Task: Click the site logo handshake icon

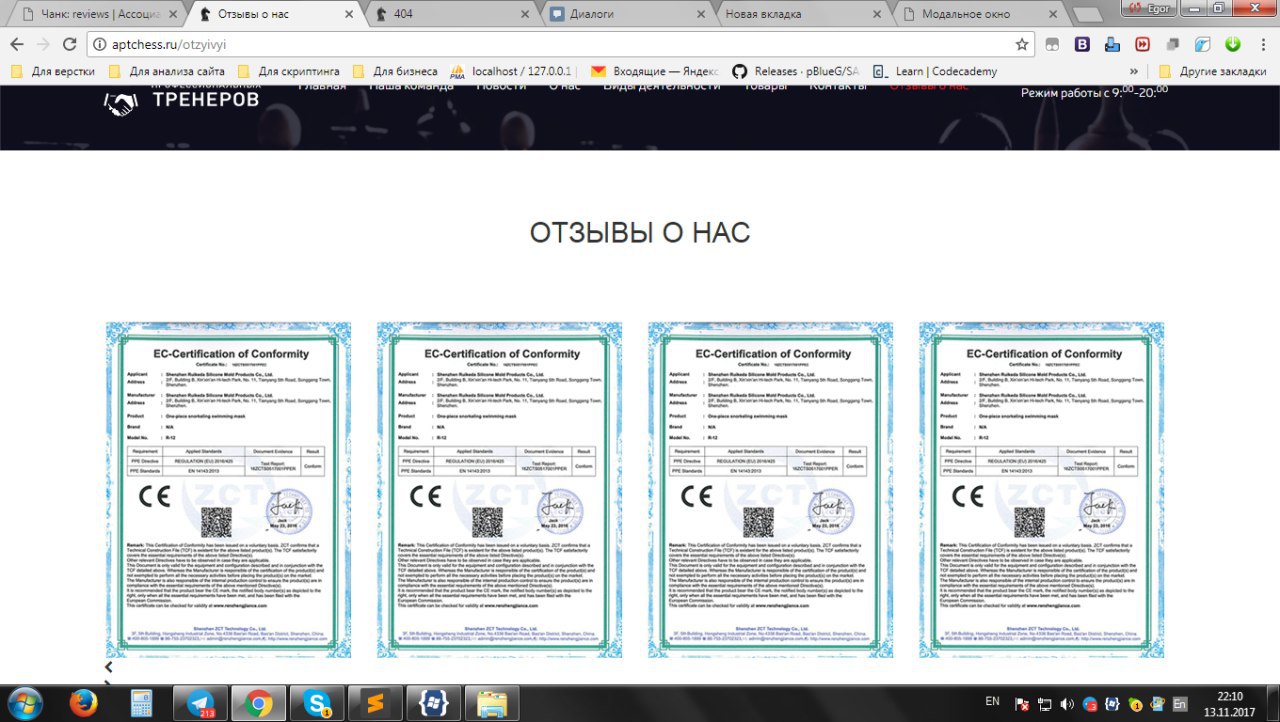Action: [x=121, y=103]
